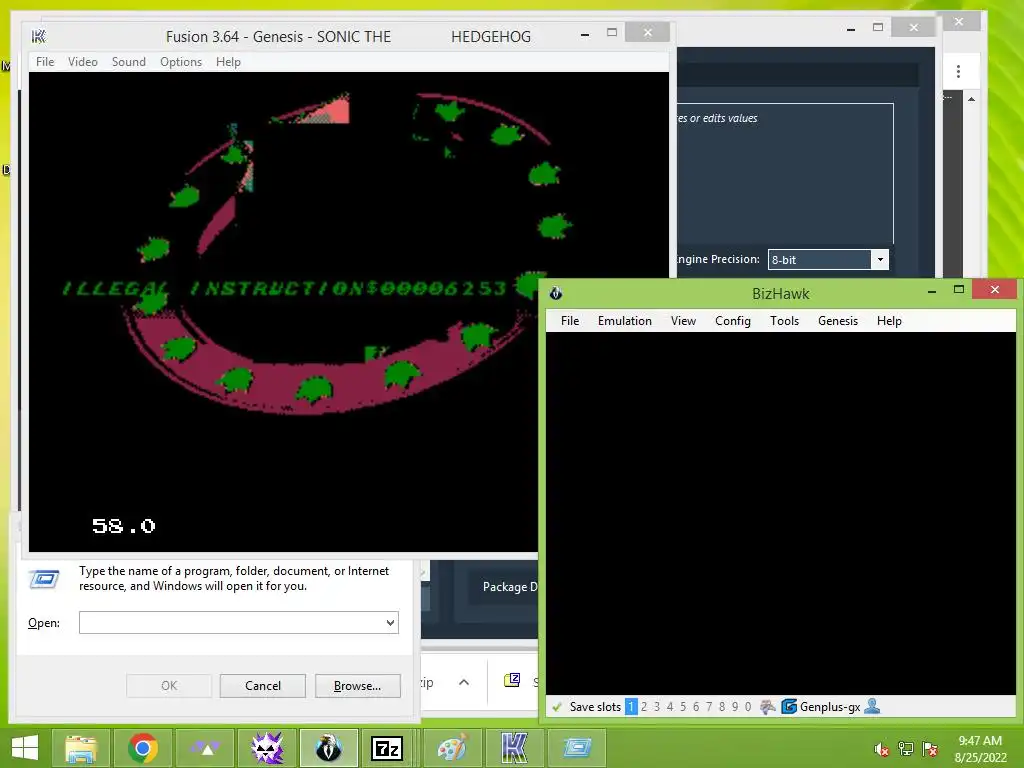
Task: Open Video menu in Fusion
Action: coord(83,61)
